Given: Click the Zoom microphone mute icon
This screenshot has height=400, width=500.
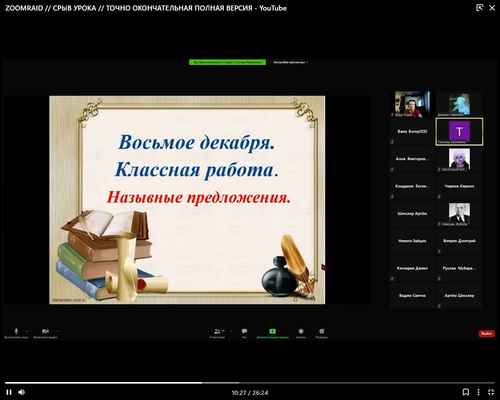Looking at the screenshot, I should pyautogui.click(x=16, y=331).
